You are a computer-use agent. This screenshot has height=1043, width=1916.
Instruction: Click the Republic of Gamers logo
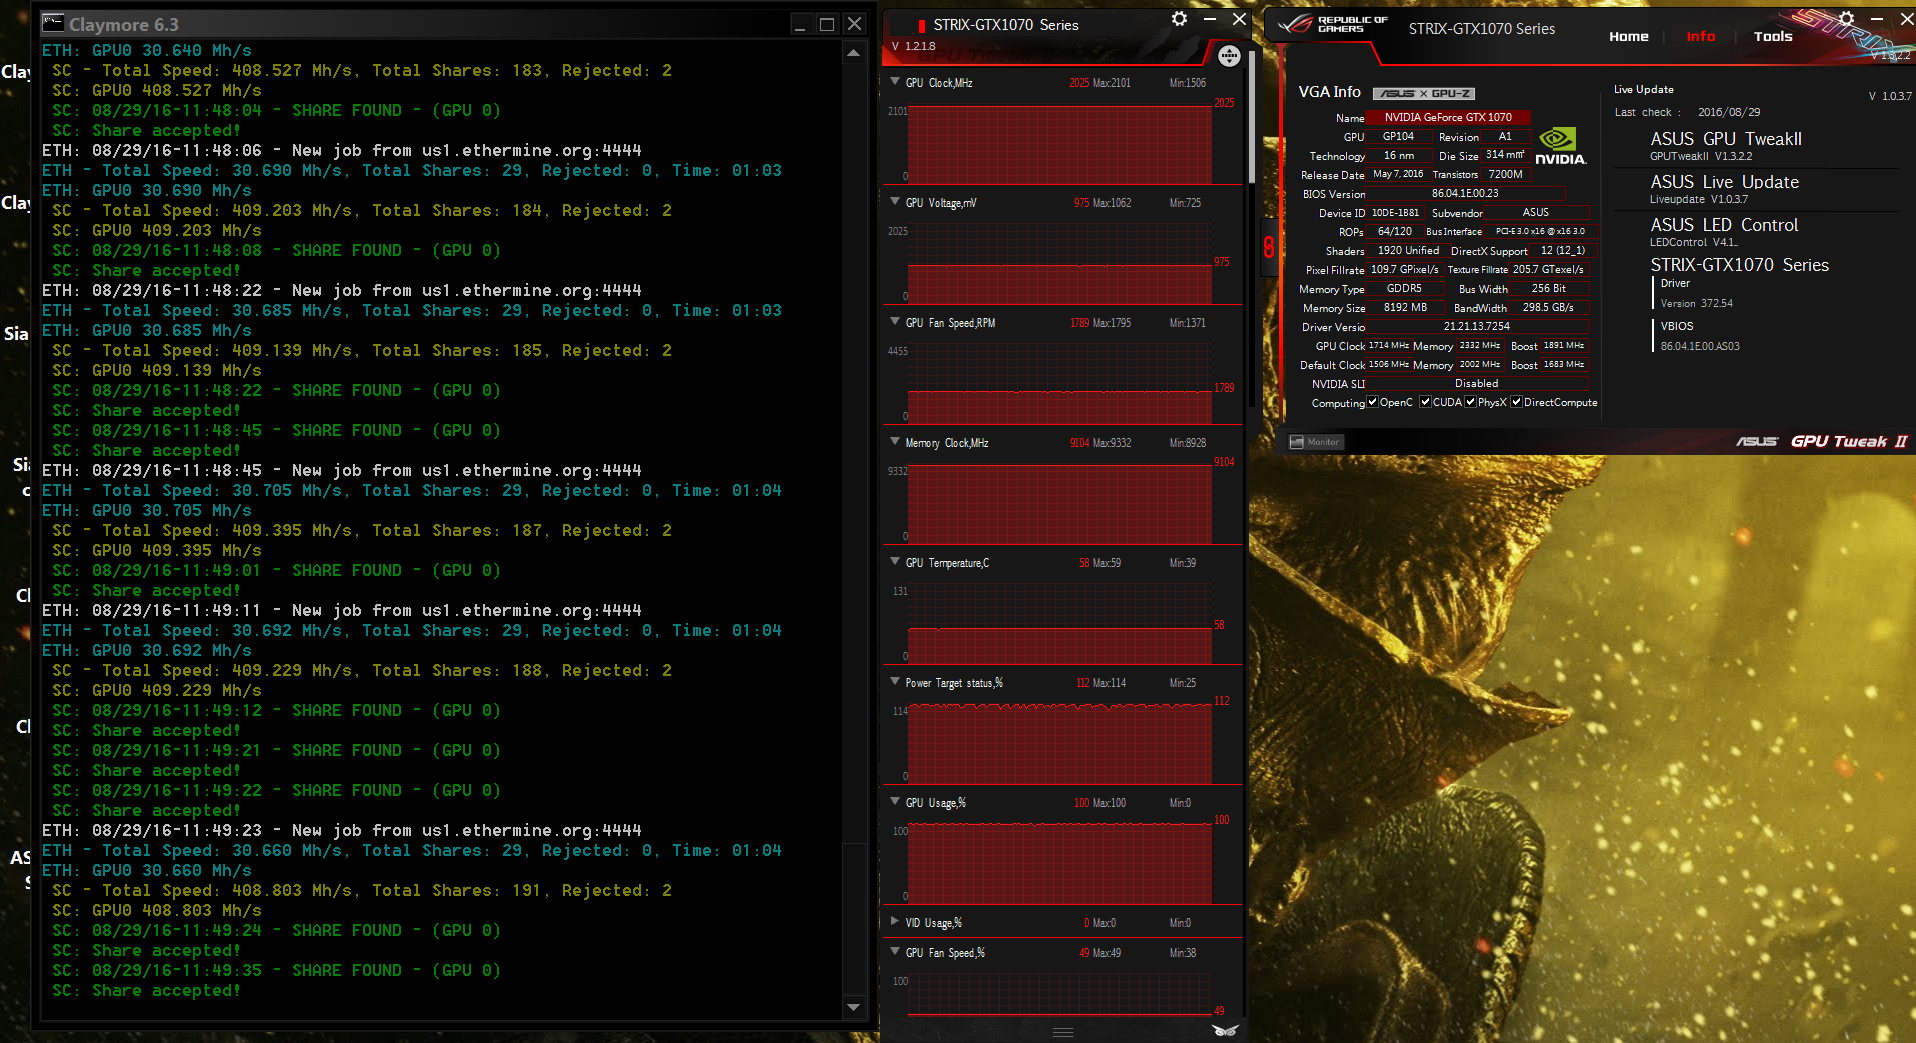click(x=1333, y=25)
